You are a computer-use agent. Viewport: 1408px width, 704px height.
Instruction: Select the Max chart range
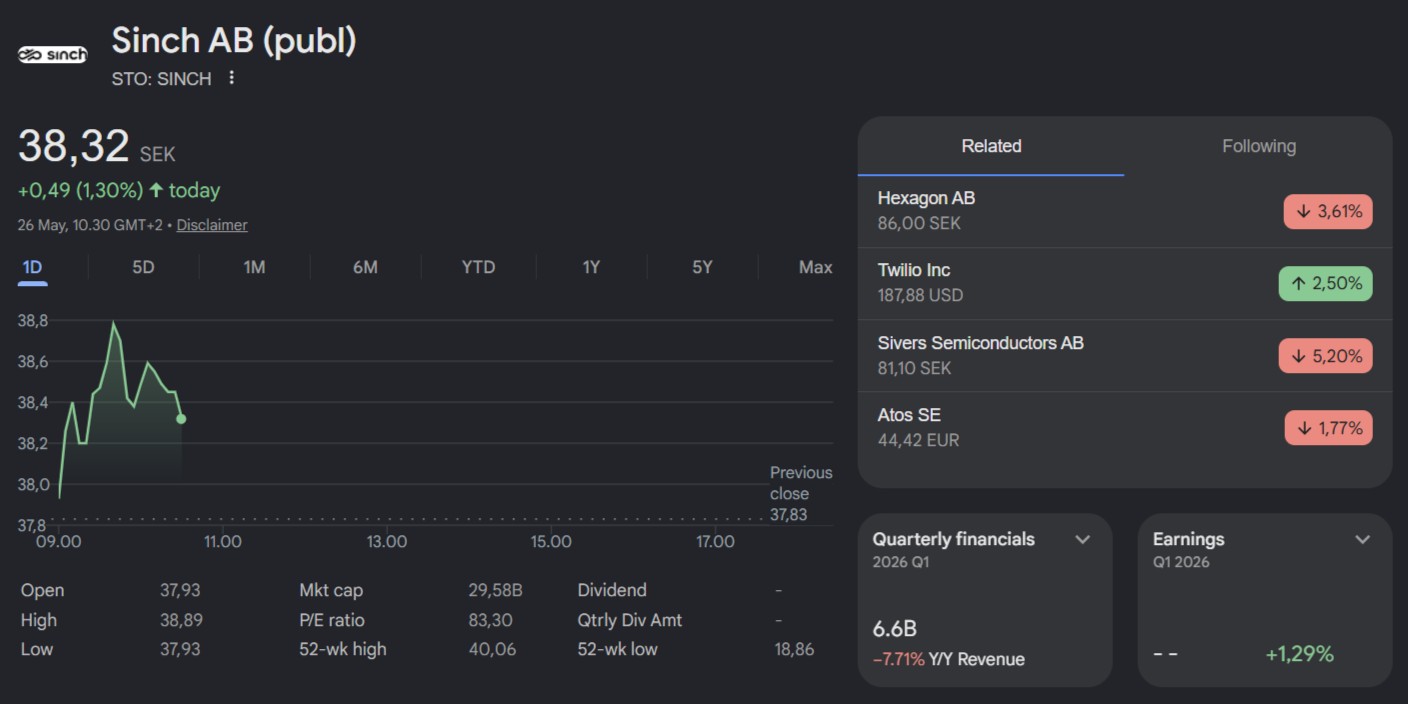coord(815,267)
